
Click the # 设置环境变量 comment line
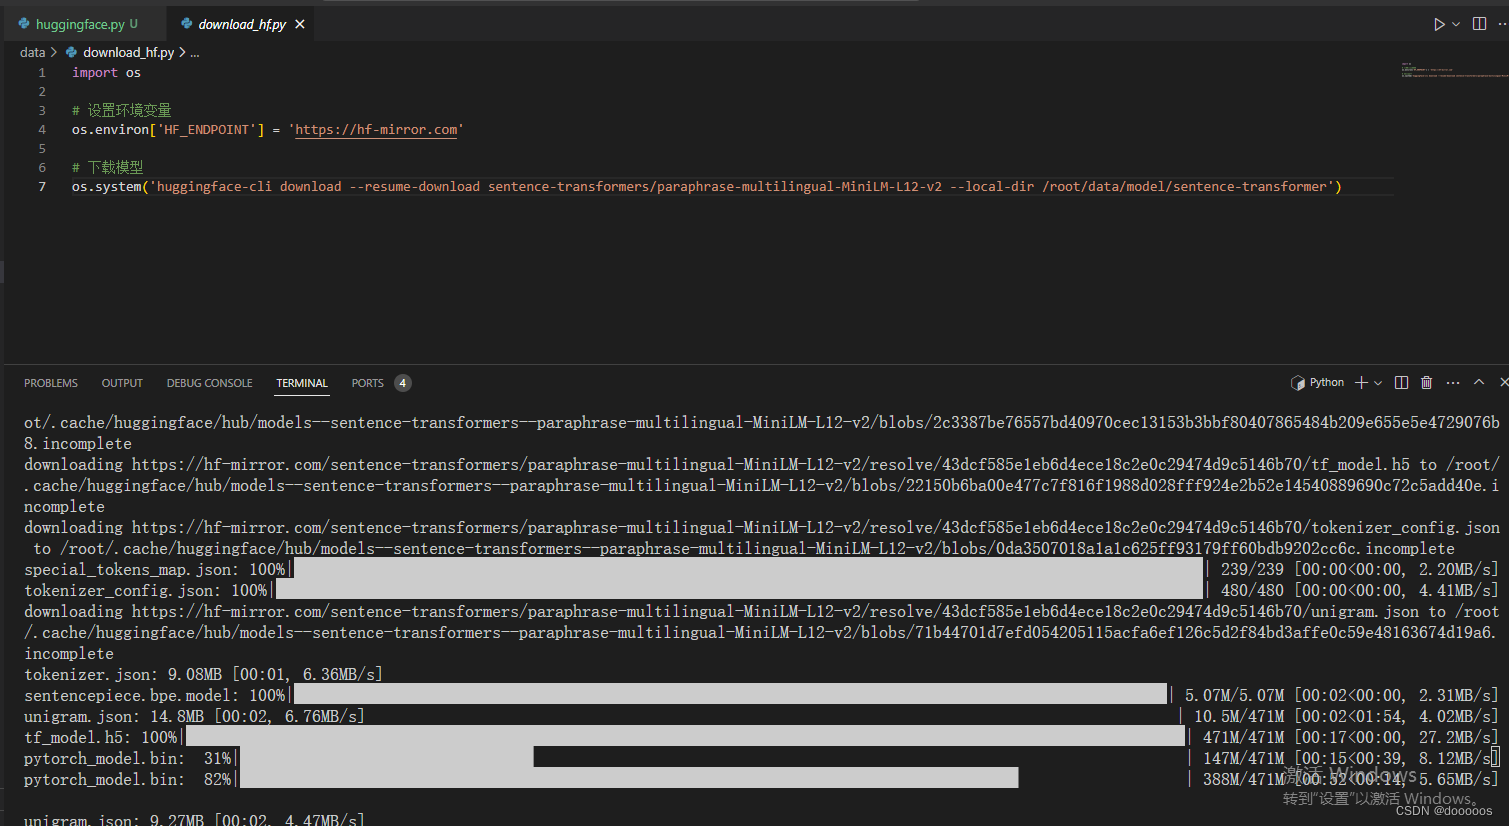[121, 111]
